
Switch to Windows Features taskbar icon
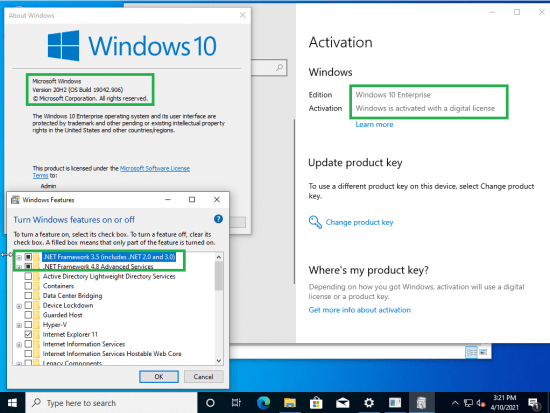[421, 403]
